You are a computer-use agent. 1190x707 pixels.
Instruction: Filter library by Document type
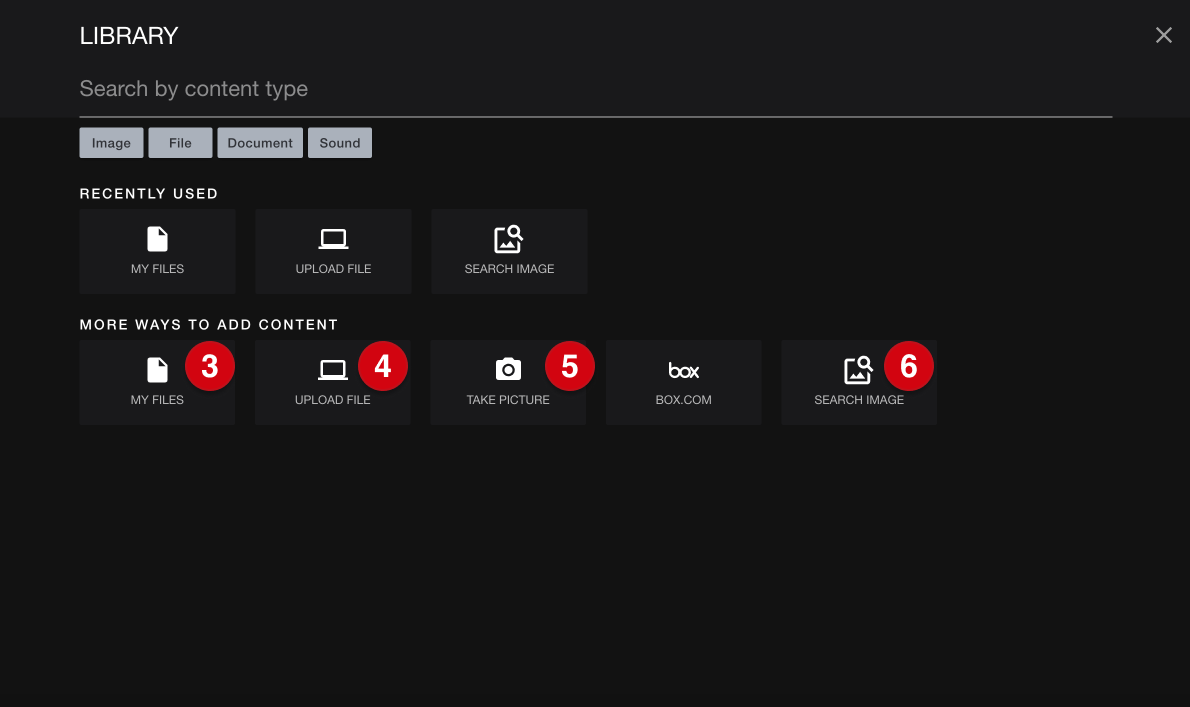coord(260,143)
